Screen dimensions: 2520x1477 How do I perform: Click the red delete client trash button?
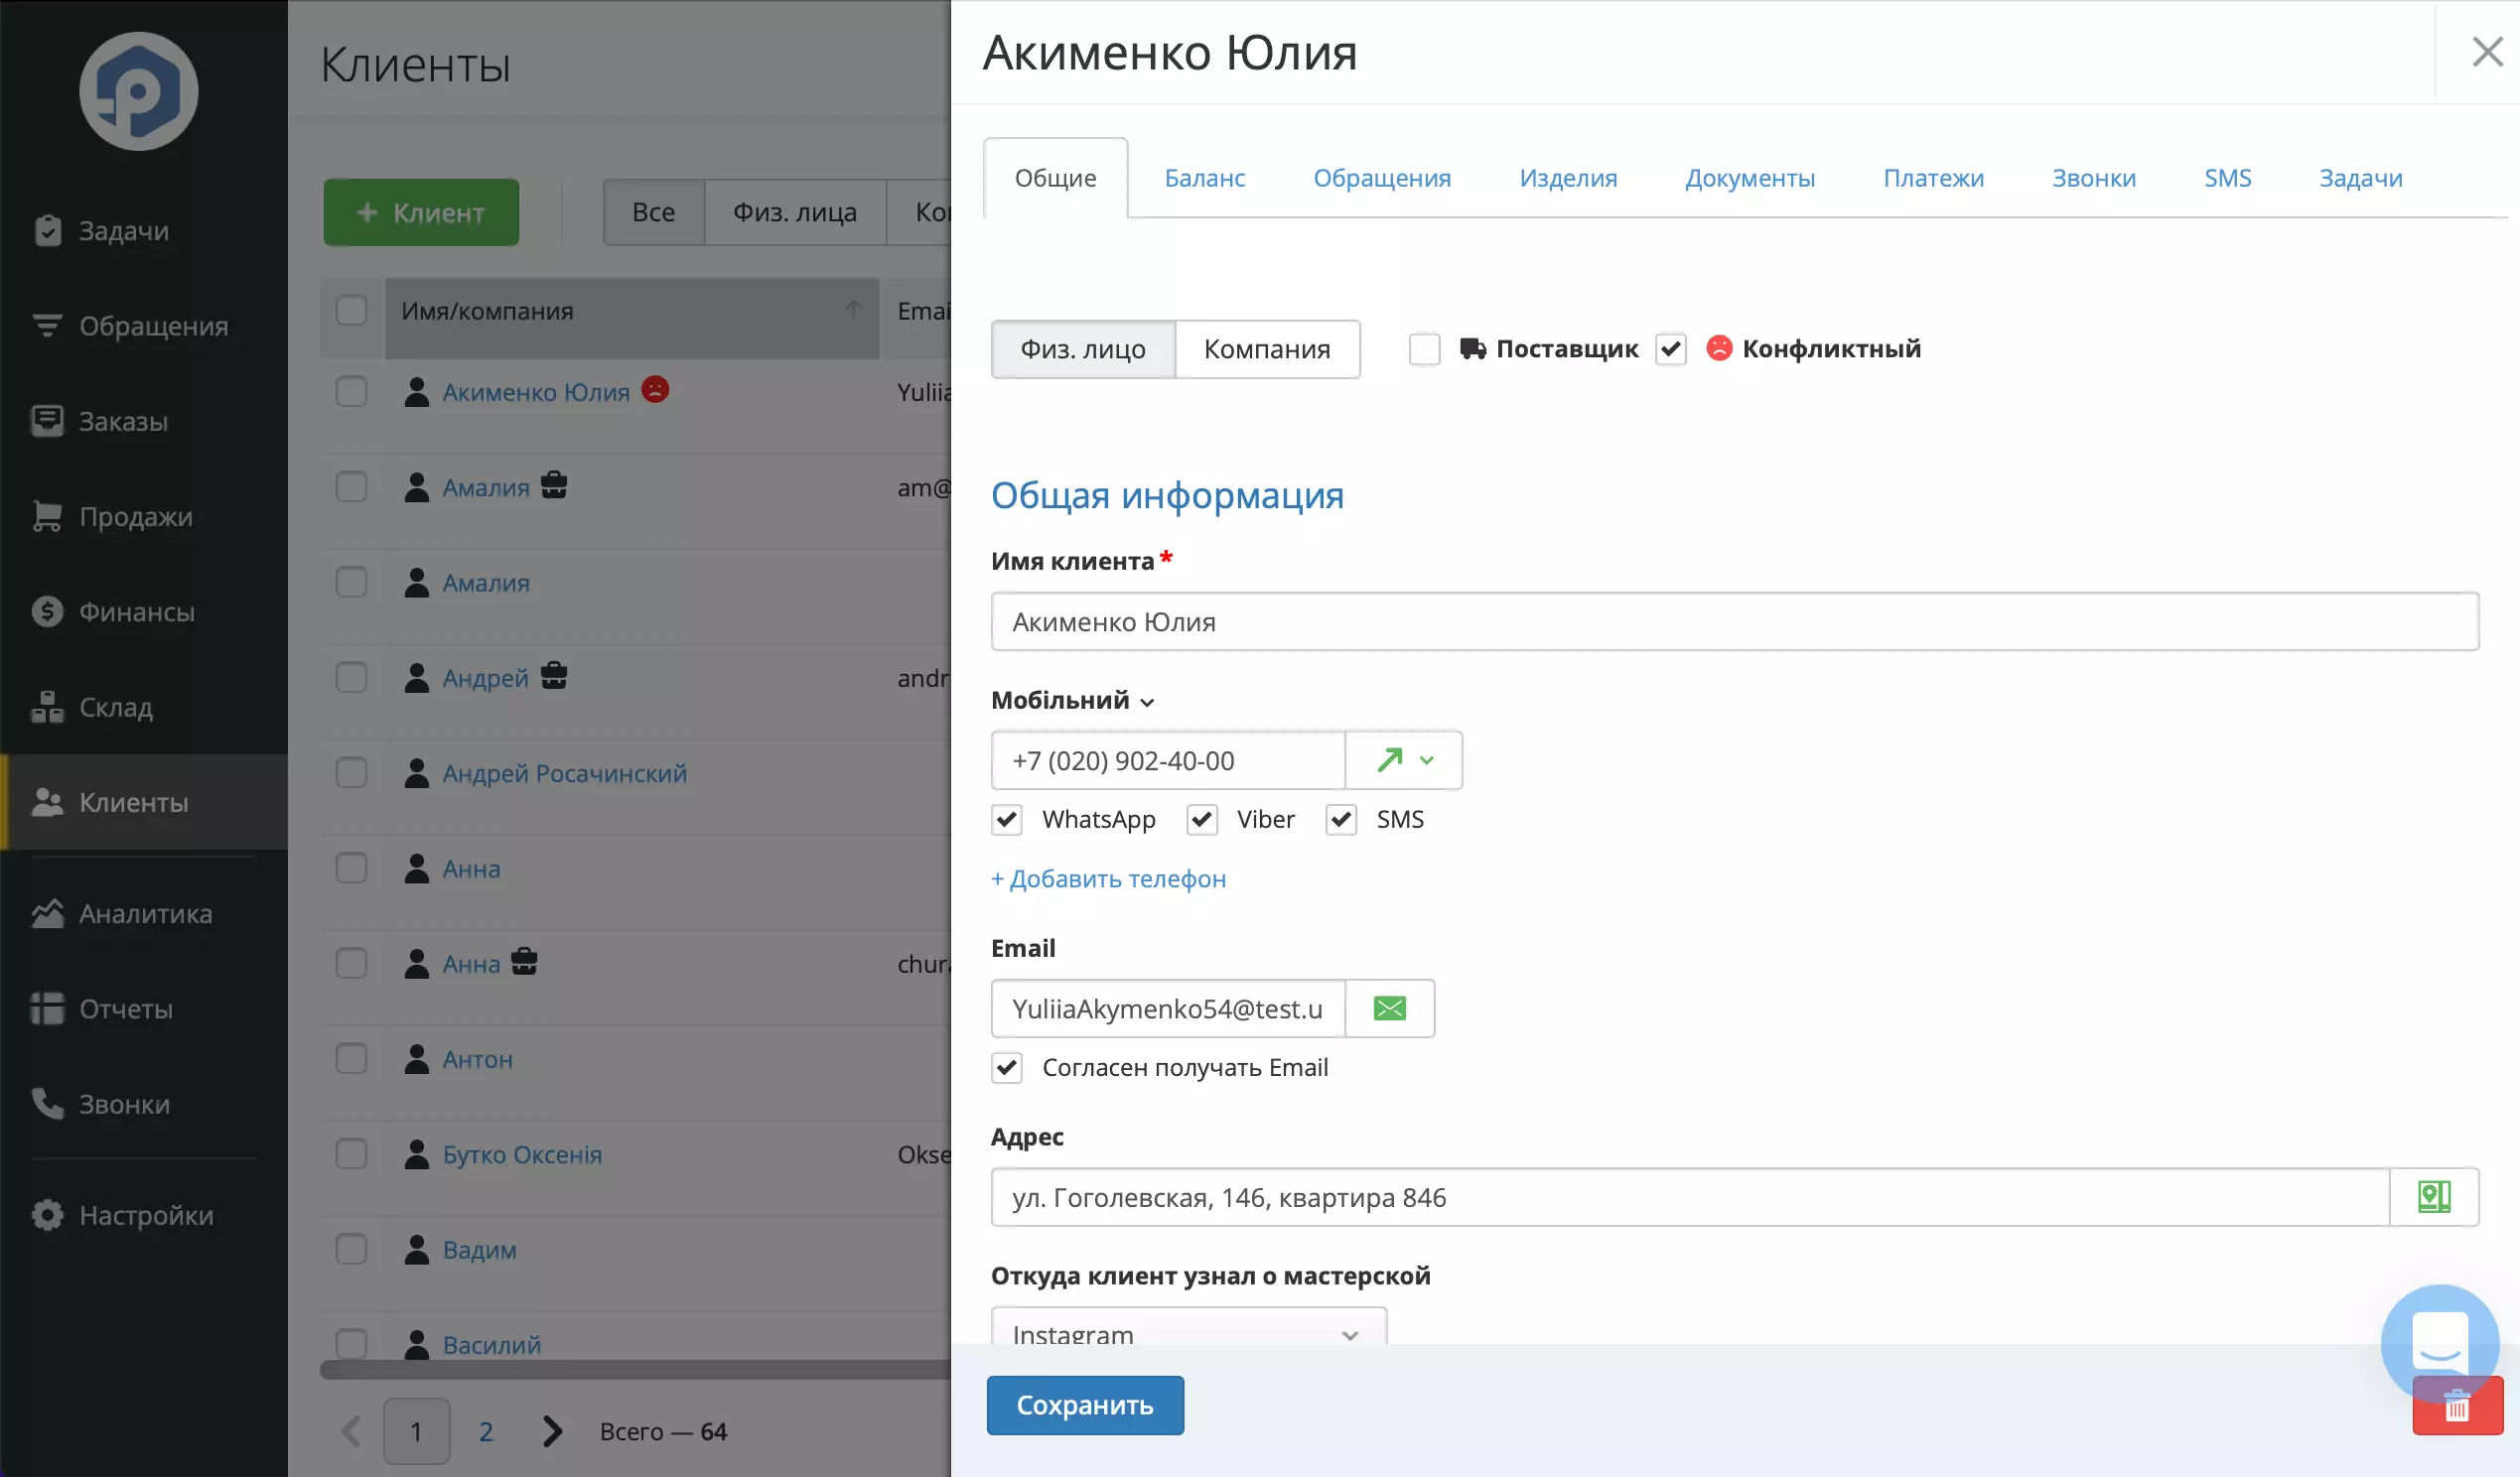pos(2458,1406)
